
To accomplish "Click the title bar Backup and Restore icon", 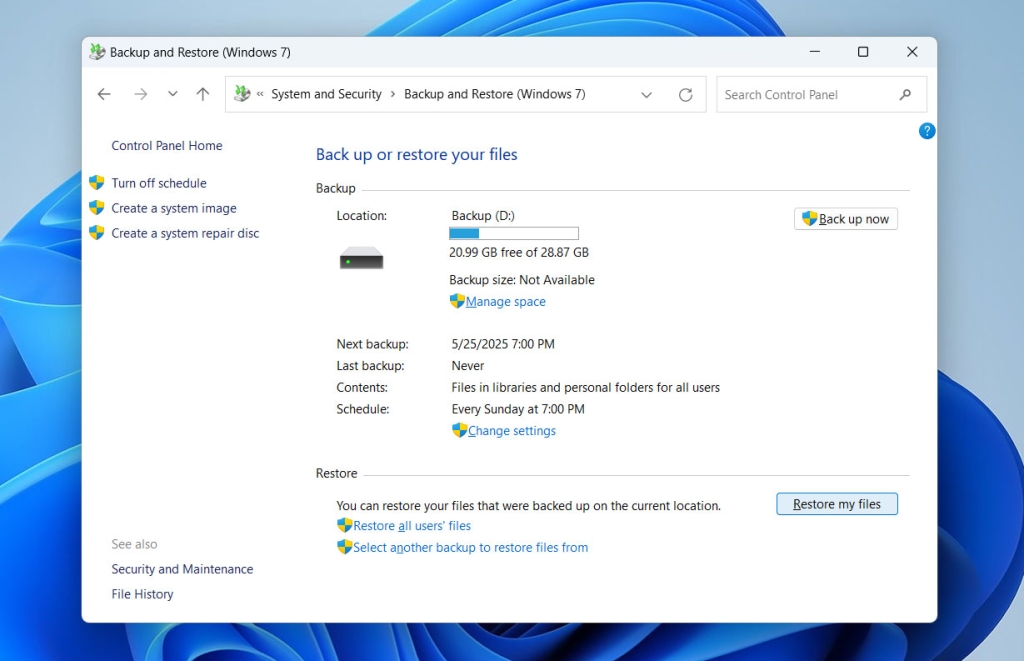I will pyautogui.click(x=97, y=52).
